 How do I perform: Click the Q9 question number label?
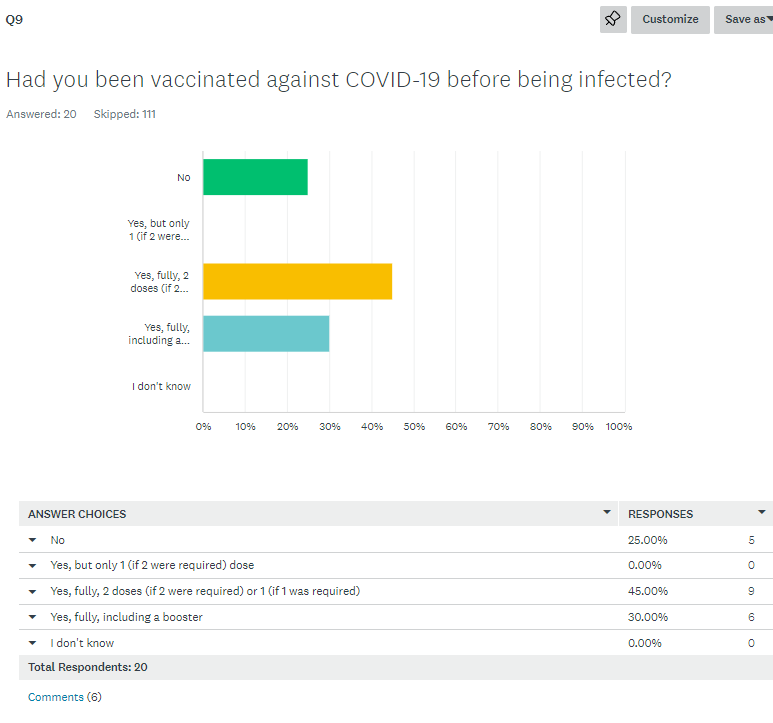pyautogui.click(x=14, y=19)
